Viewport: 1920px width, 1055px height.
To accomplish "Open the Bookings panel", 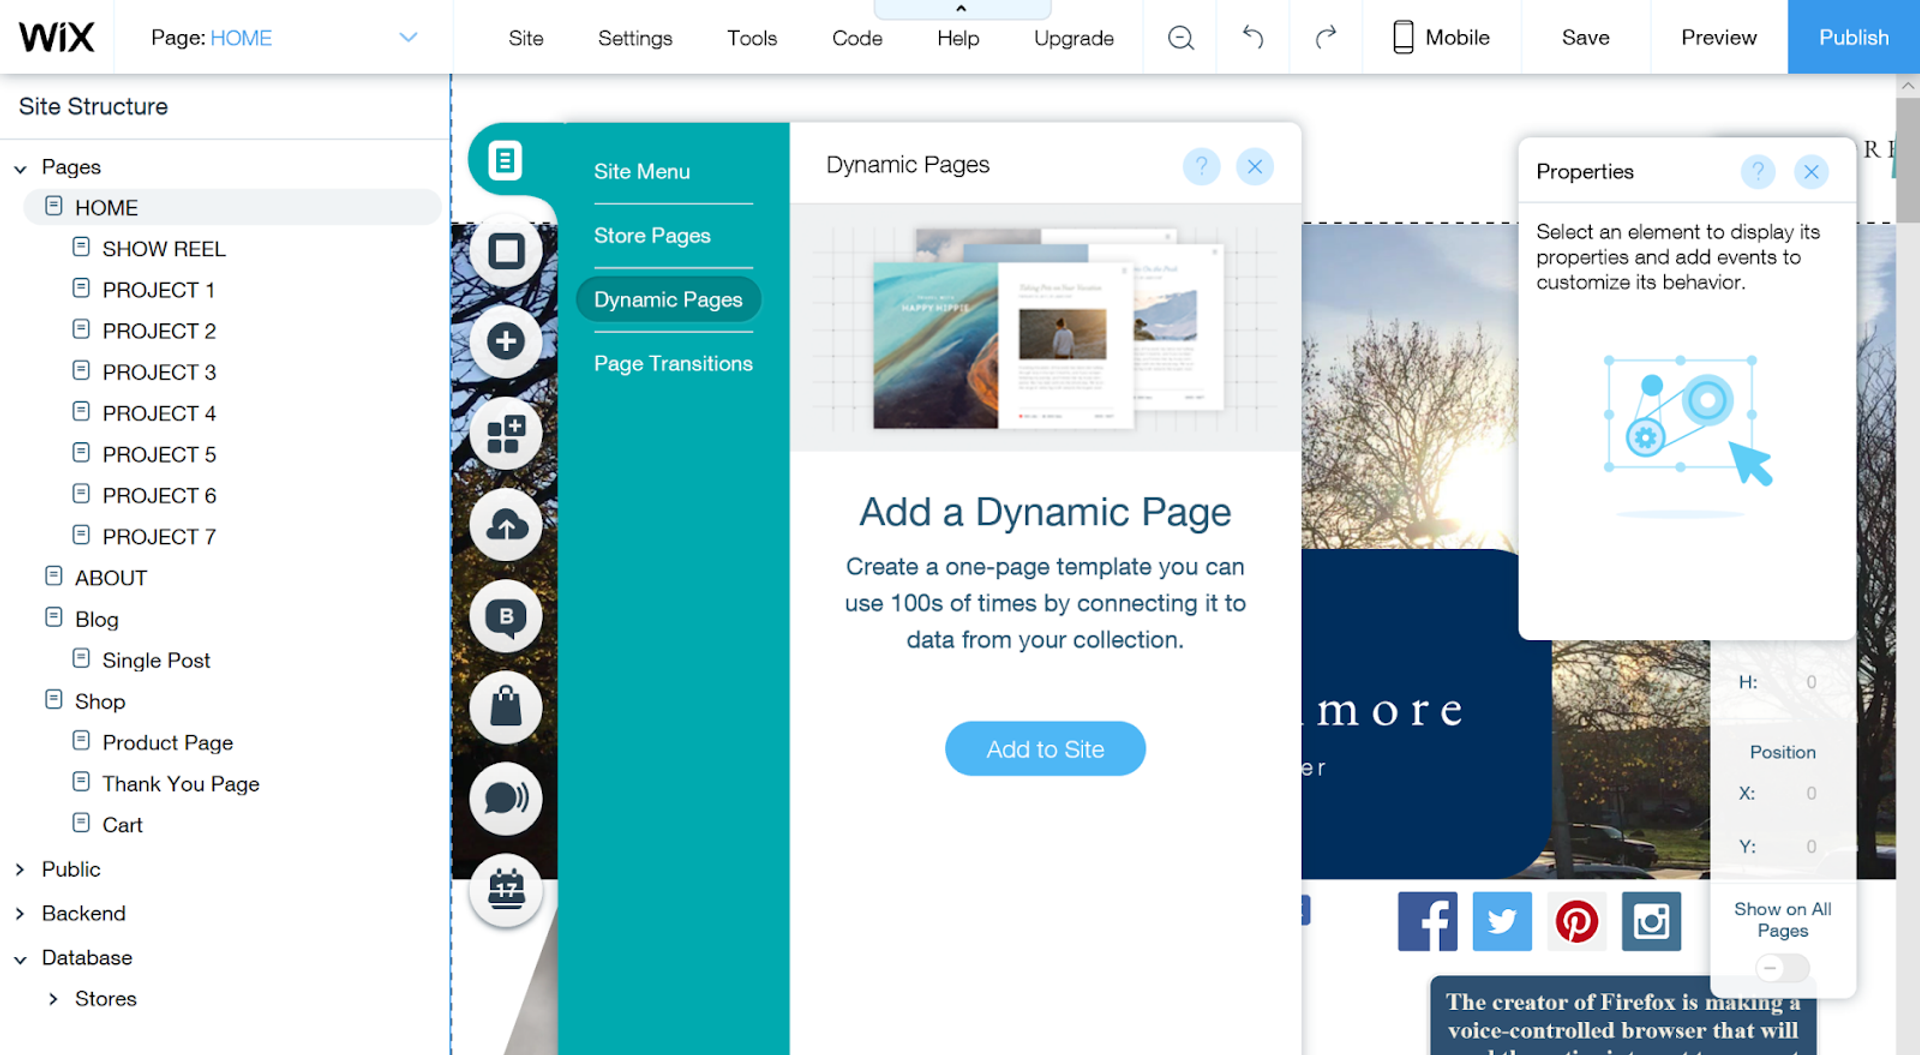I will click(x=507, y=889).
